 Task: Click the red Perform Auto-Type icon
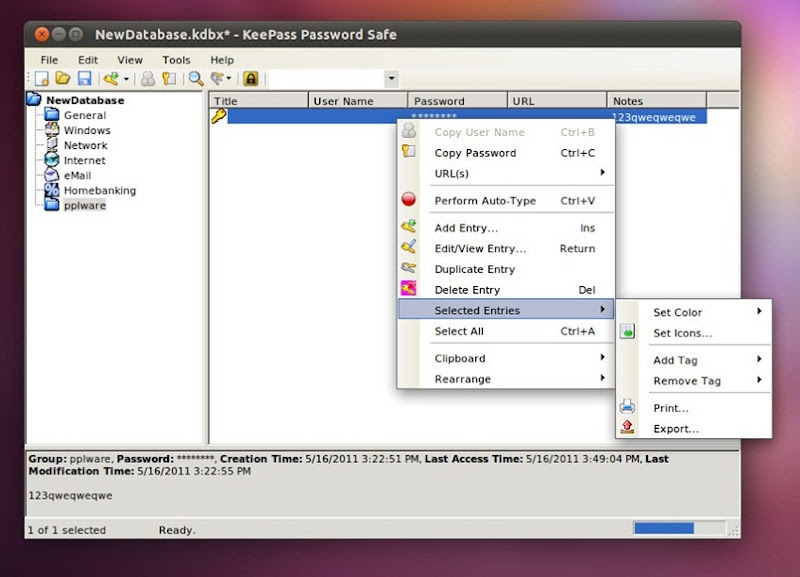pyautogui.click(x=409, y=199)
